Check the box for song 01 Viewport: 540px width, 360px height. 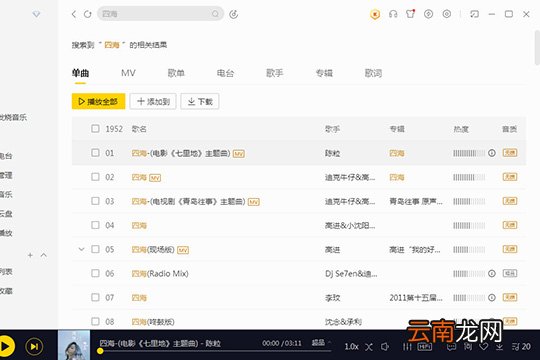95,153
